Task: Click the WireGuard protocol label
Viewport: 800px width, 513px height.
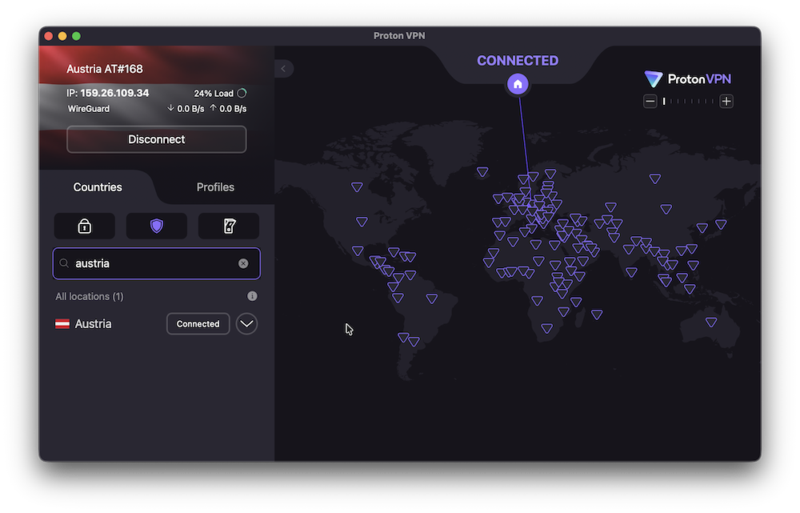Action: [89, 109]
